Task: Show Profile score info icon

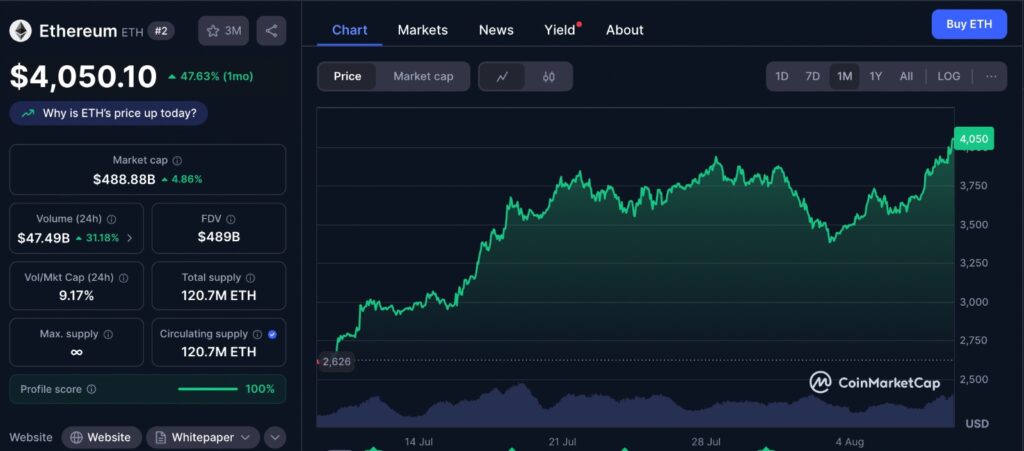Action: click(91, 389)
